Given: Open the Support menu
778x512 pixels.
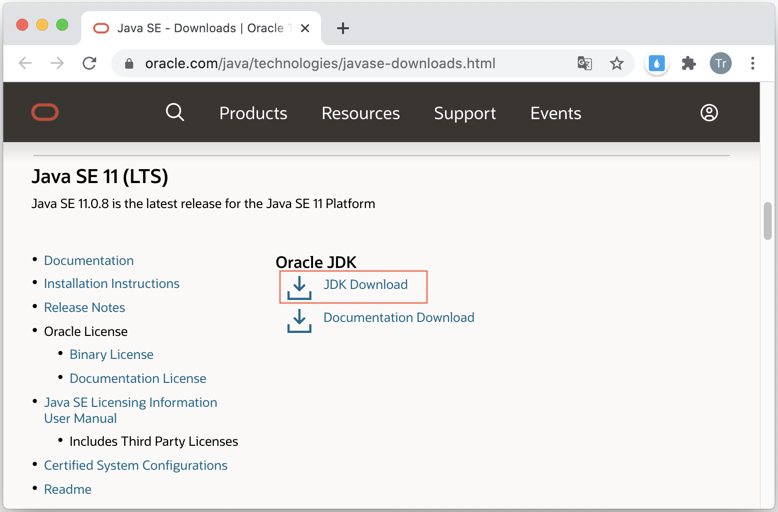Looking at the screenshot, I should pos(465,114).
